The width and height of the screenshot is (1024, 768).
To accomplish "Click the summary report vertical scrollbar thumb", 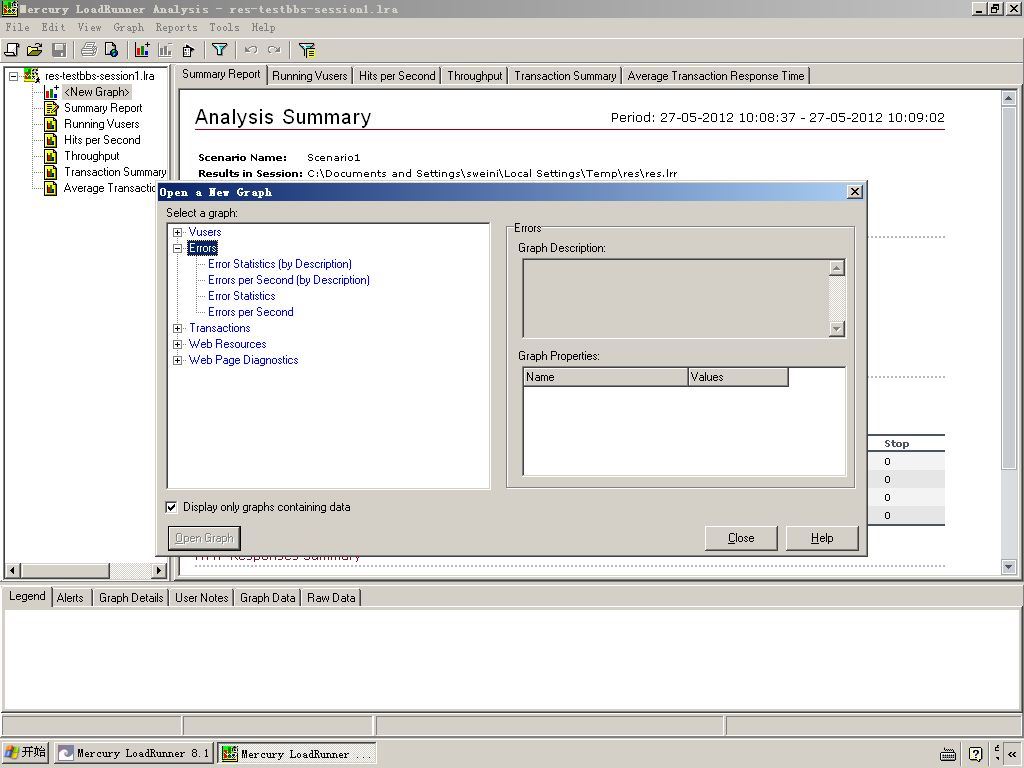I will tap(1008, 287).
